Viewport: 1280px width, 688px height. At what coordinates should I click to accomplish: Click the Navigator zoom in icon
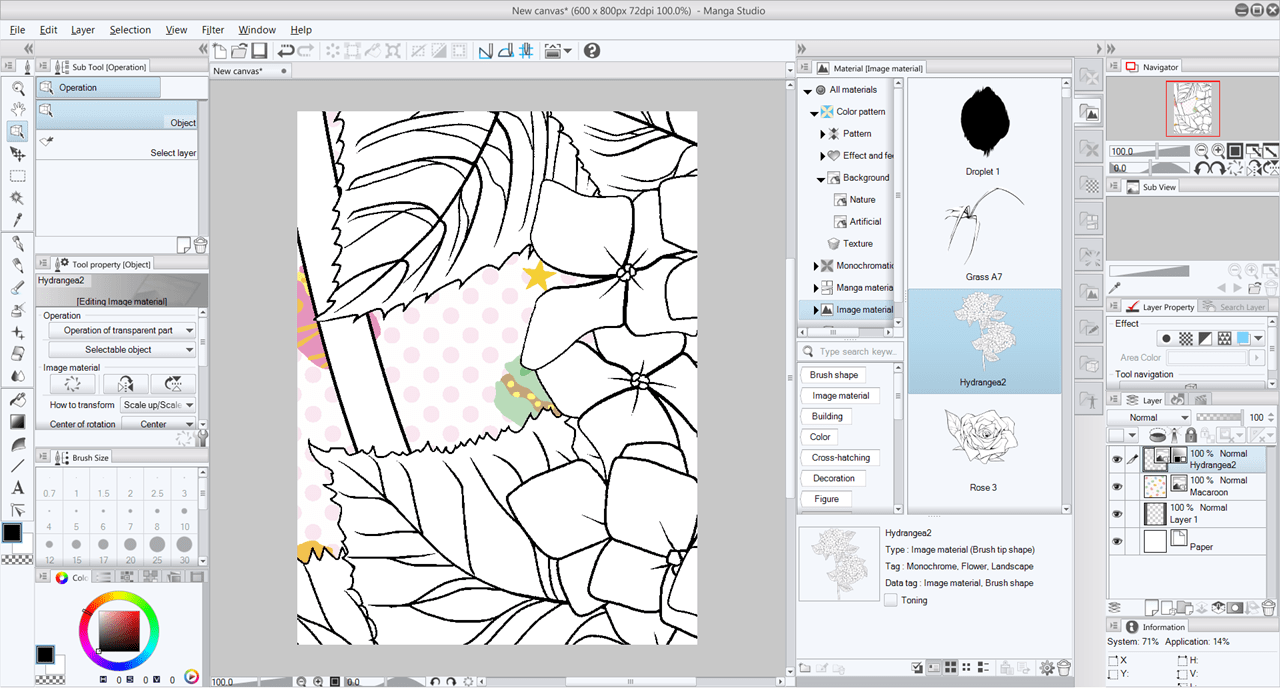[1219, 151]
